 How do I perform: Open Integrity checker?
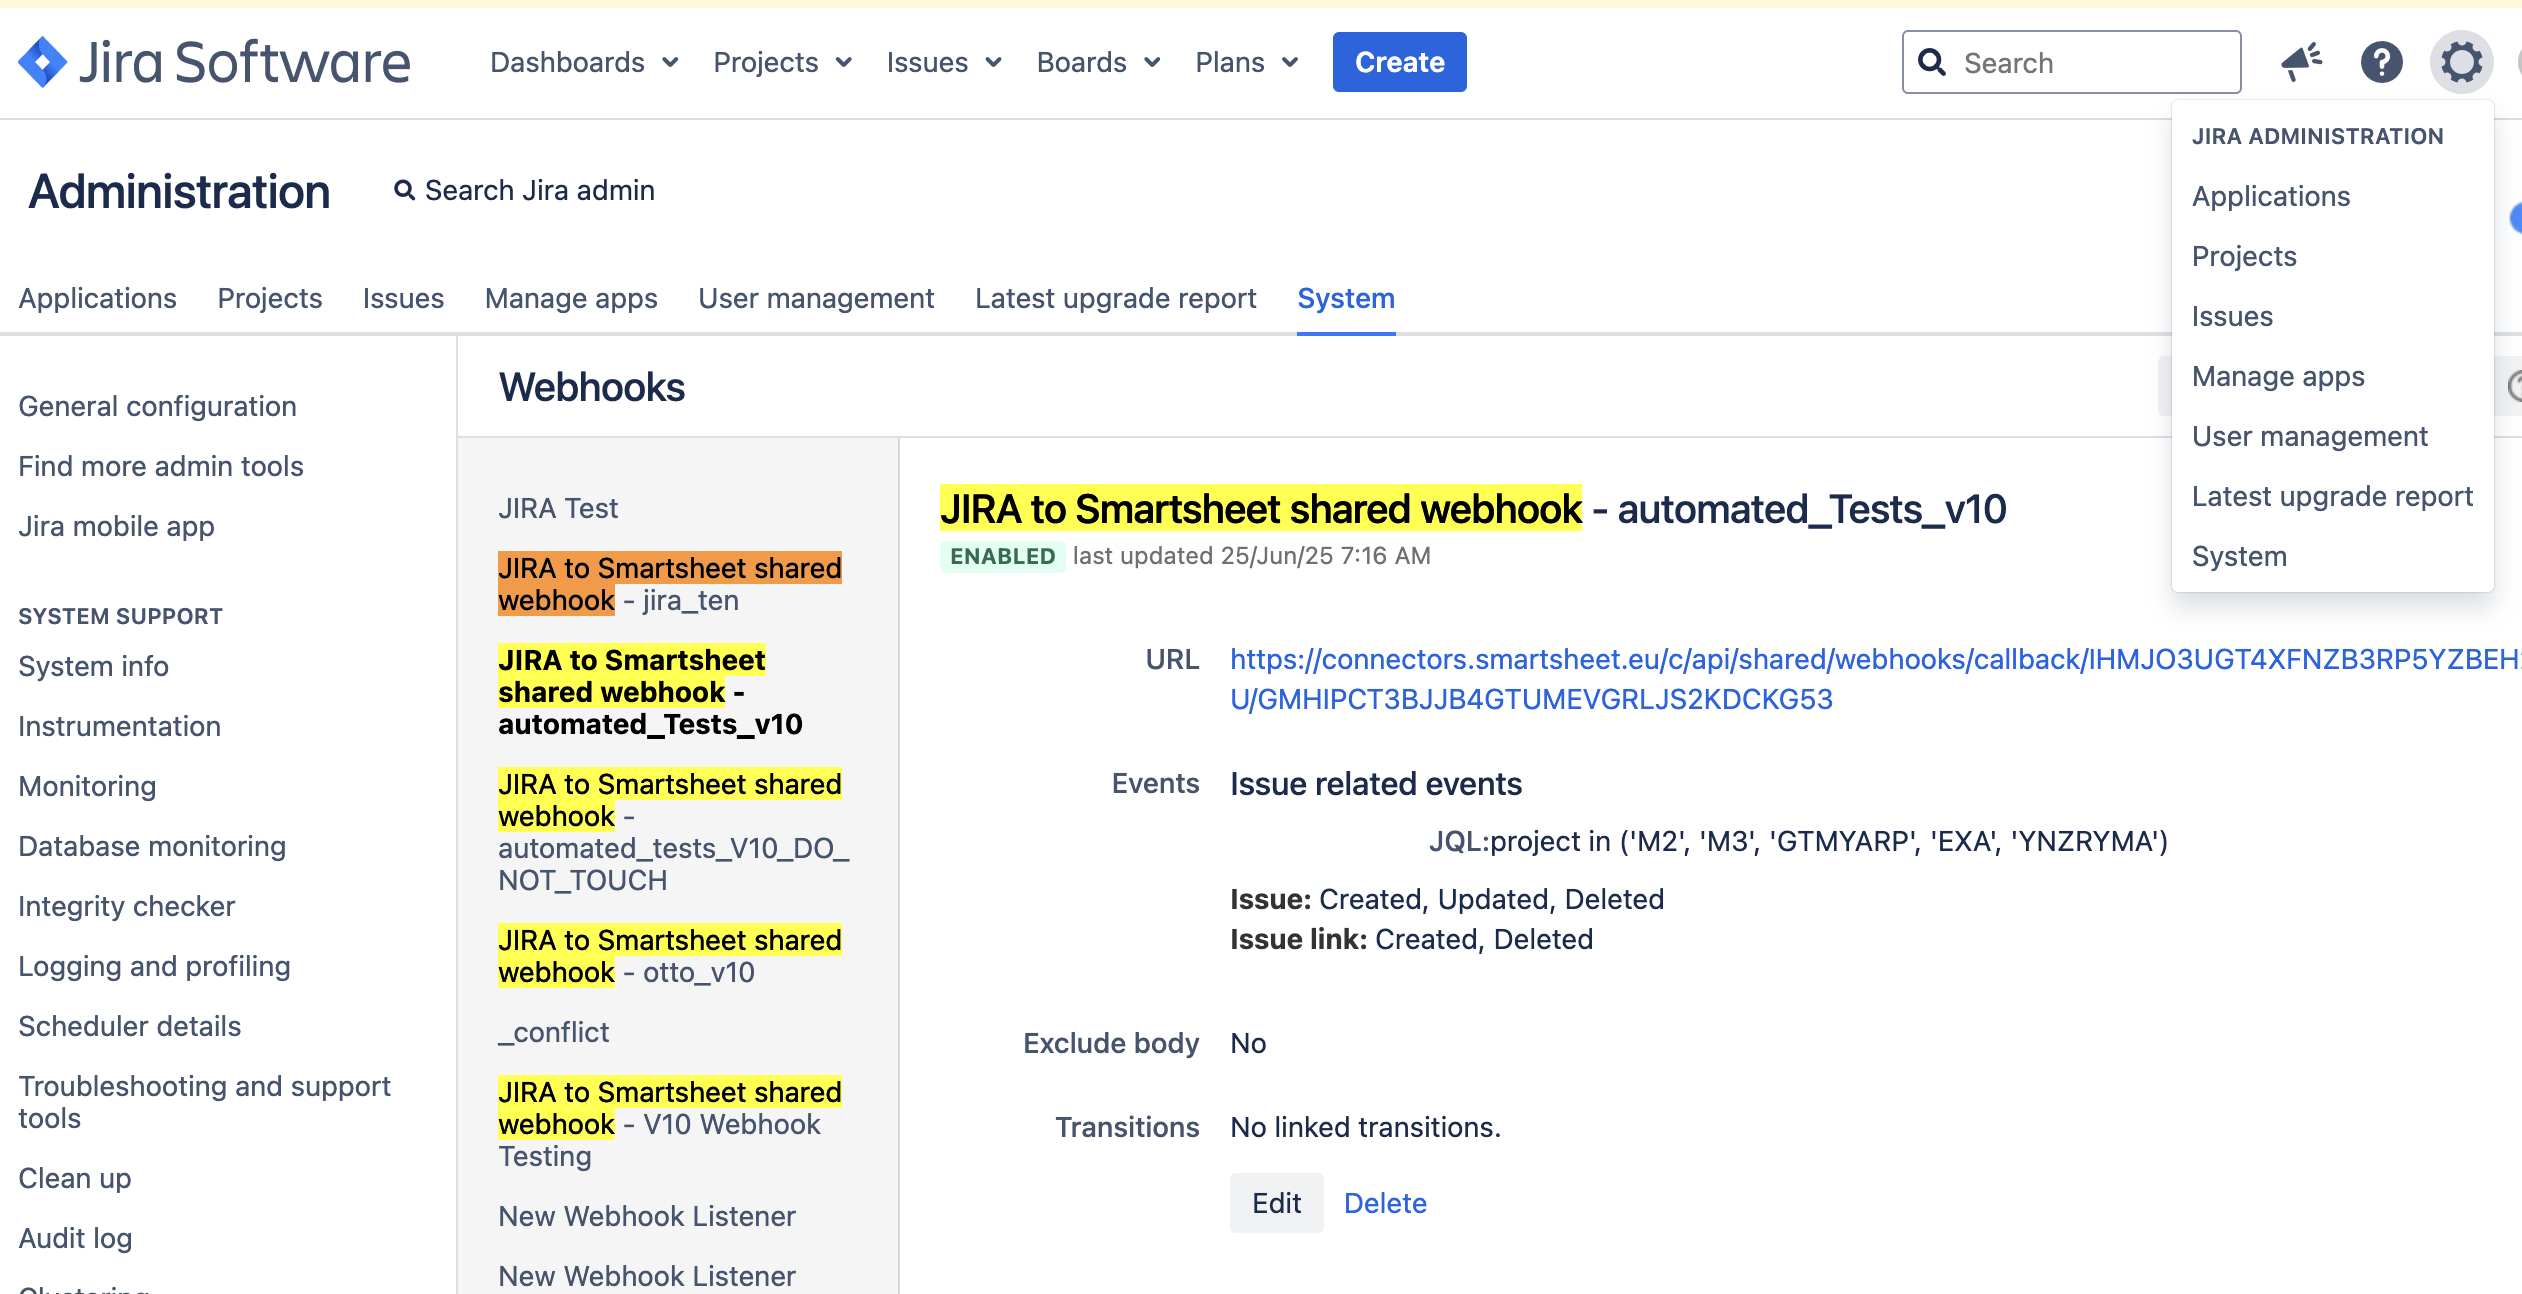(x=126, y=906)
